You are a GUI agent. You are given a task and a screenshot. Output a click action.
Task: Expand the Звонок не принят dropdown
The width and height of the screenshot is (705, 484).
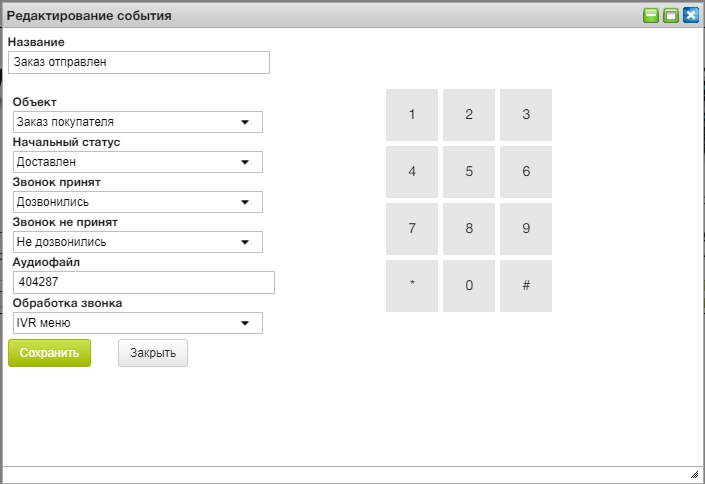[137, 242]
